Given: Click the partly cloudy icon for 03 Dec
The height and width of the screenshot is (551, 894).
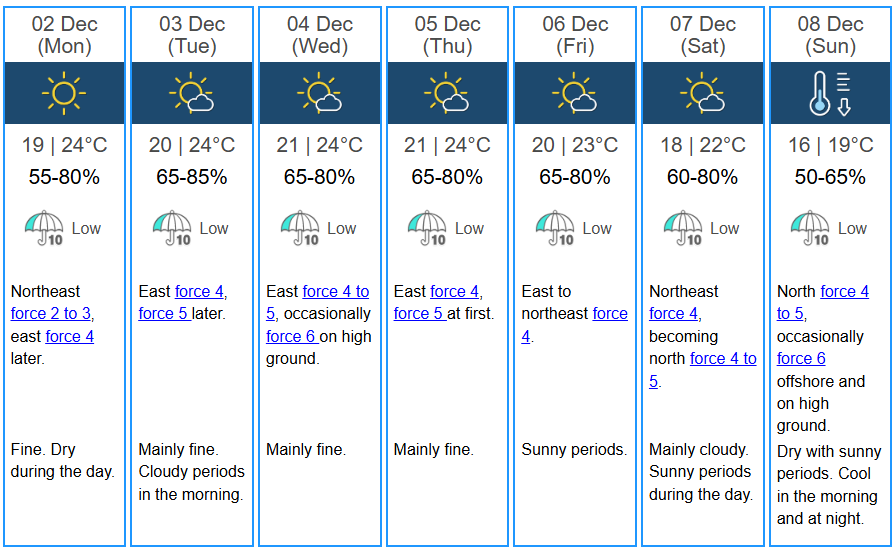Looking at the screenshot, I should coord(192,93).
